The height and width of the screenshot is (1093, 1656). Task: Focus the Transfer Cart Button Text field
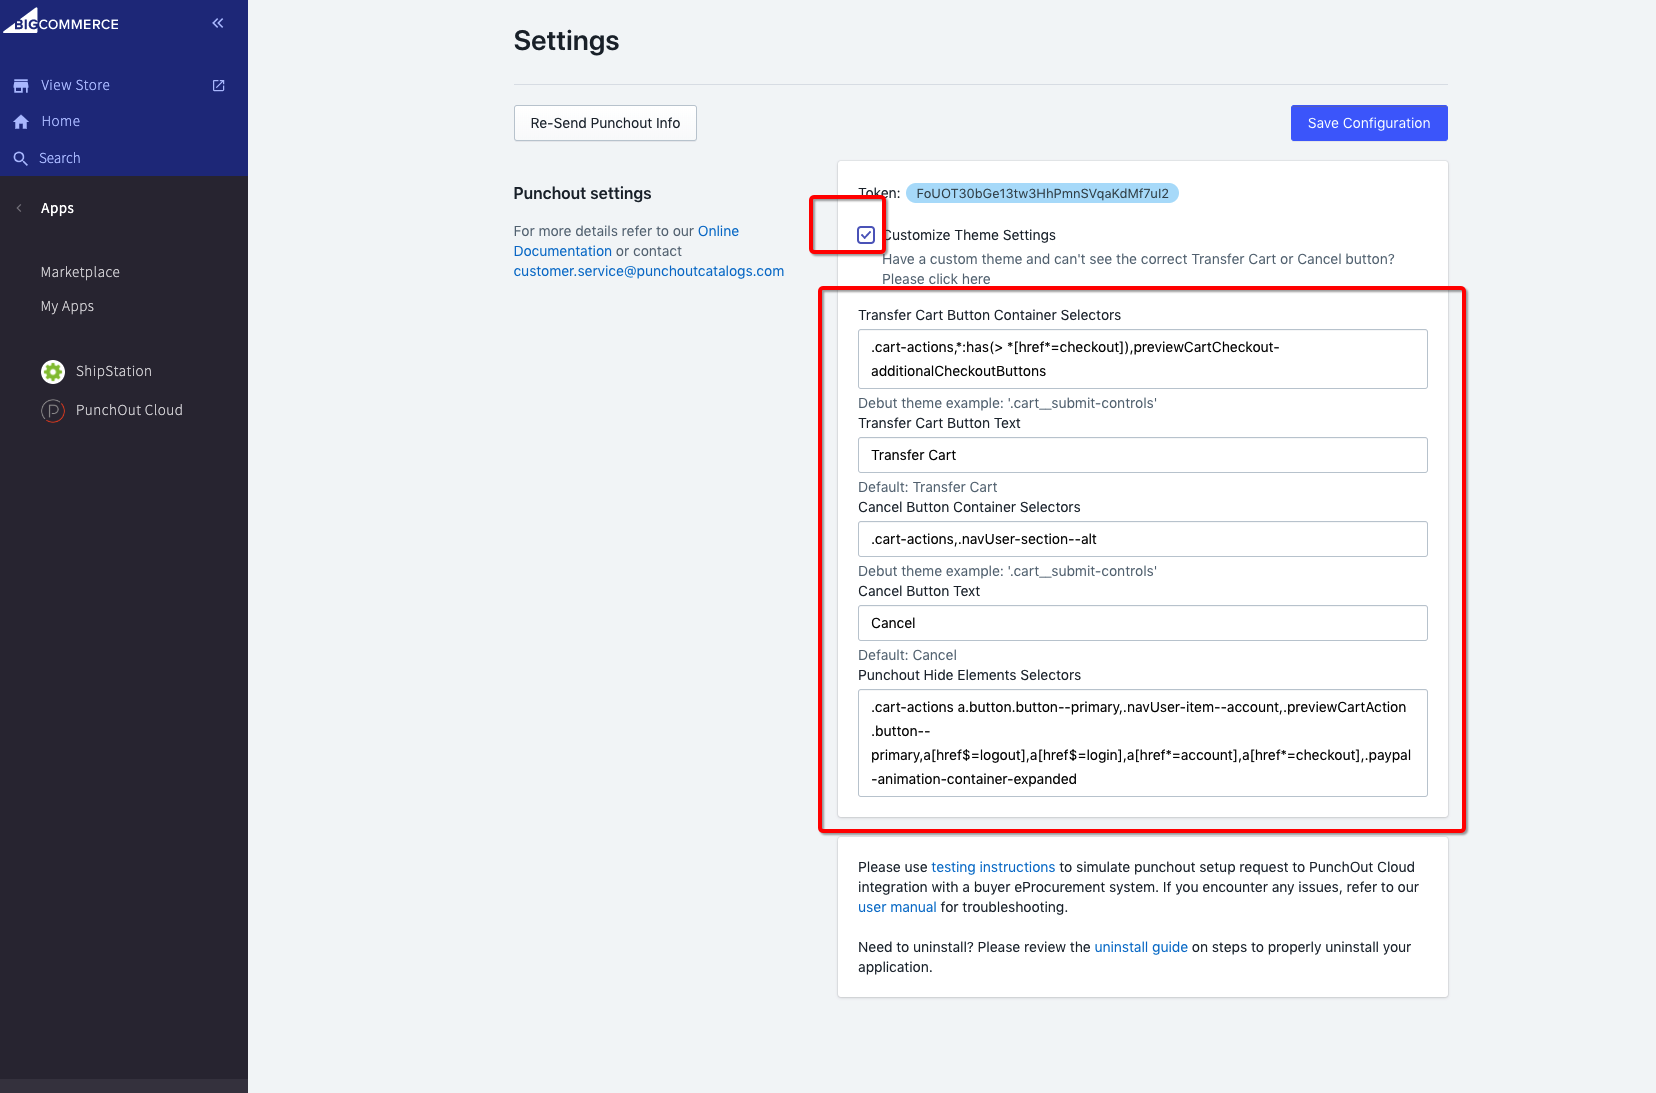[1142, 455]
